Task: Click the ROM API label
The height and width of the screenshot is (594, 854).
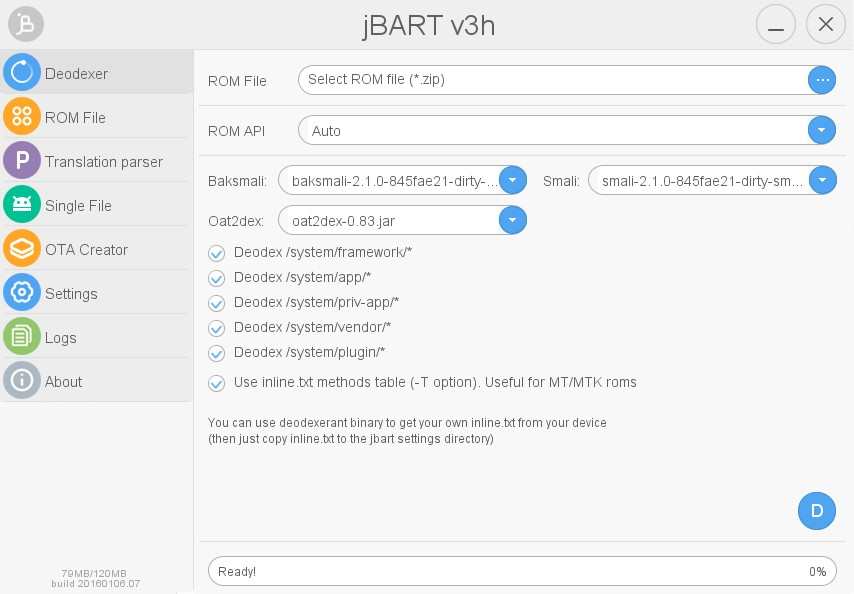Action: (236, 131)
